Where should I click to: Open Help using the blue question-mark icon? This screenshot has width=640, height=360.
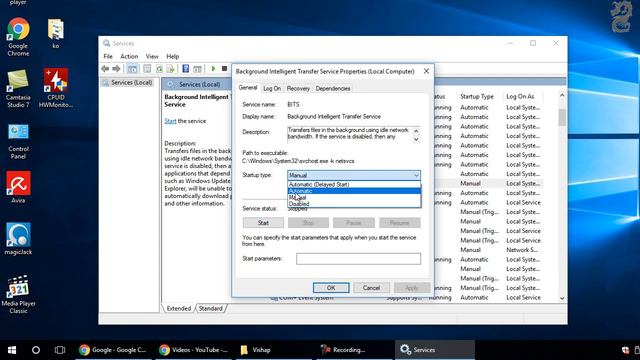[185, 69]
